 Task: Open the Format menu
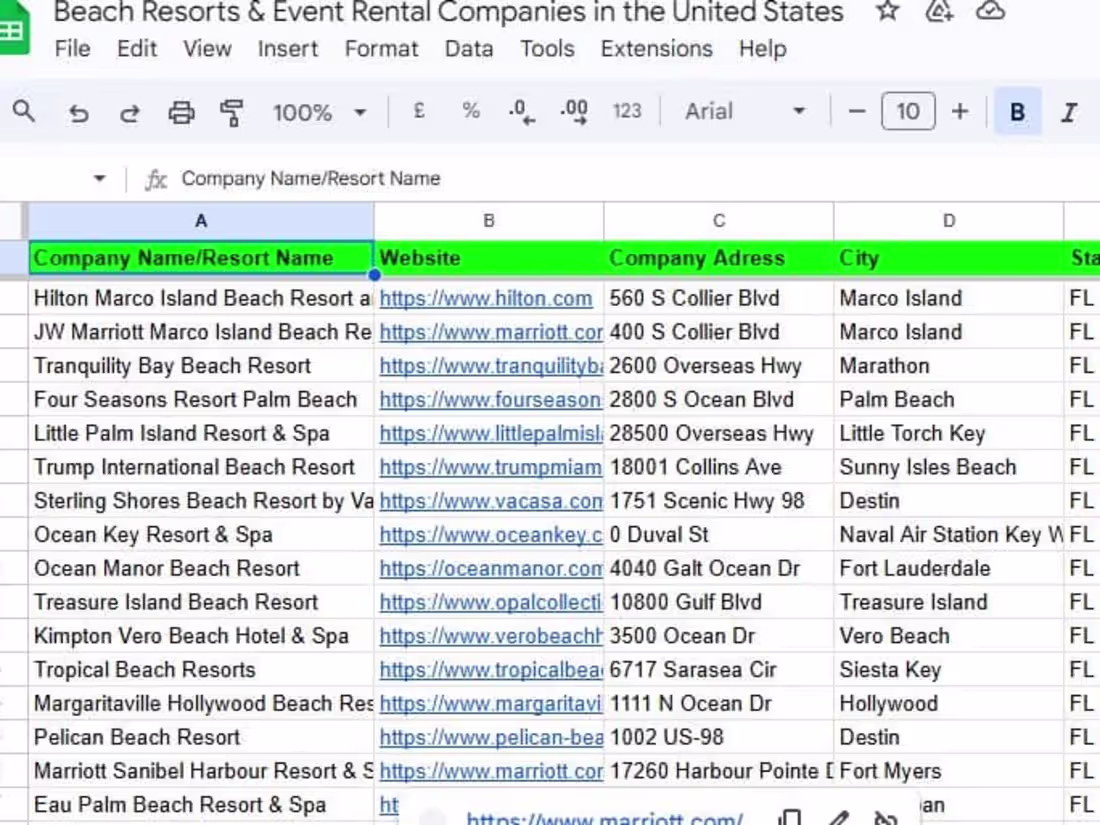381,48
